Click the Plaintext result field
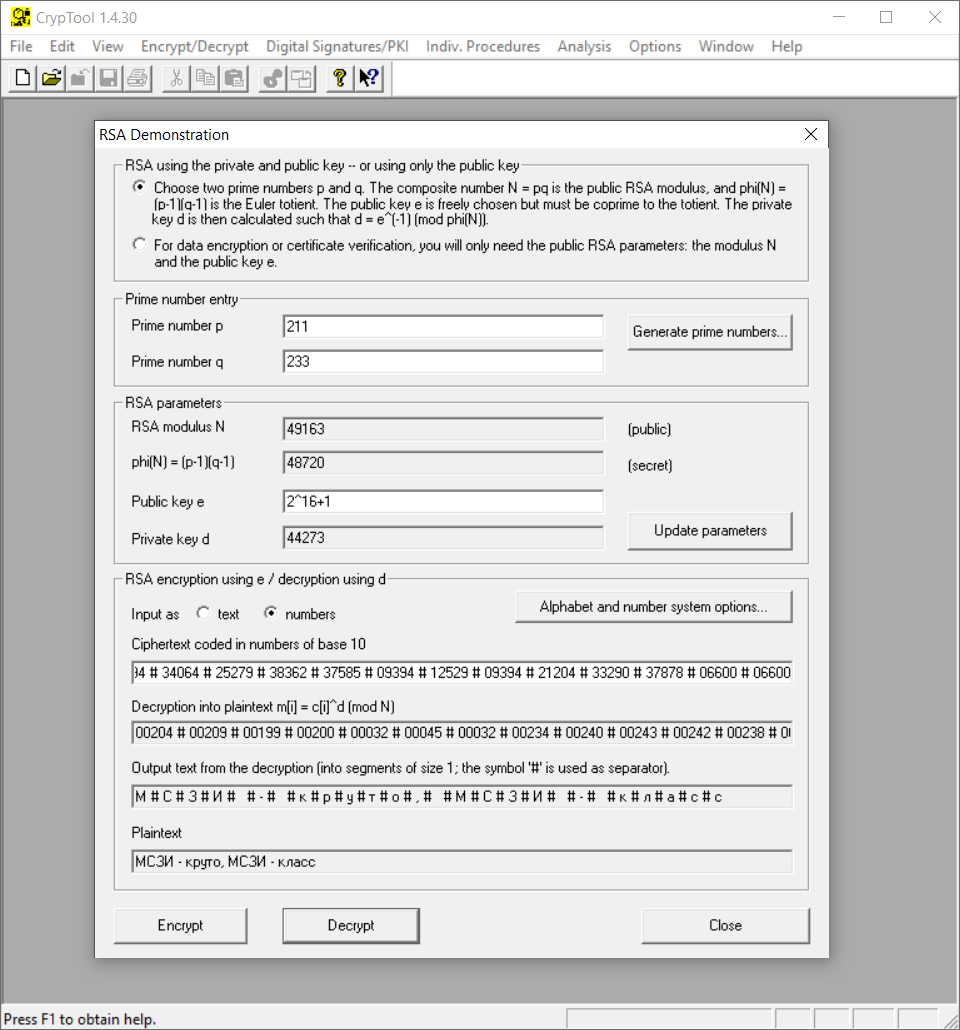The height and width of the screenshot is (1030, 960). click(x=462, y=861)
